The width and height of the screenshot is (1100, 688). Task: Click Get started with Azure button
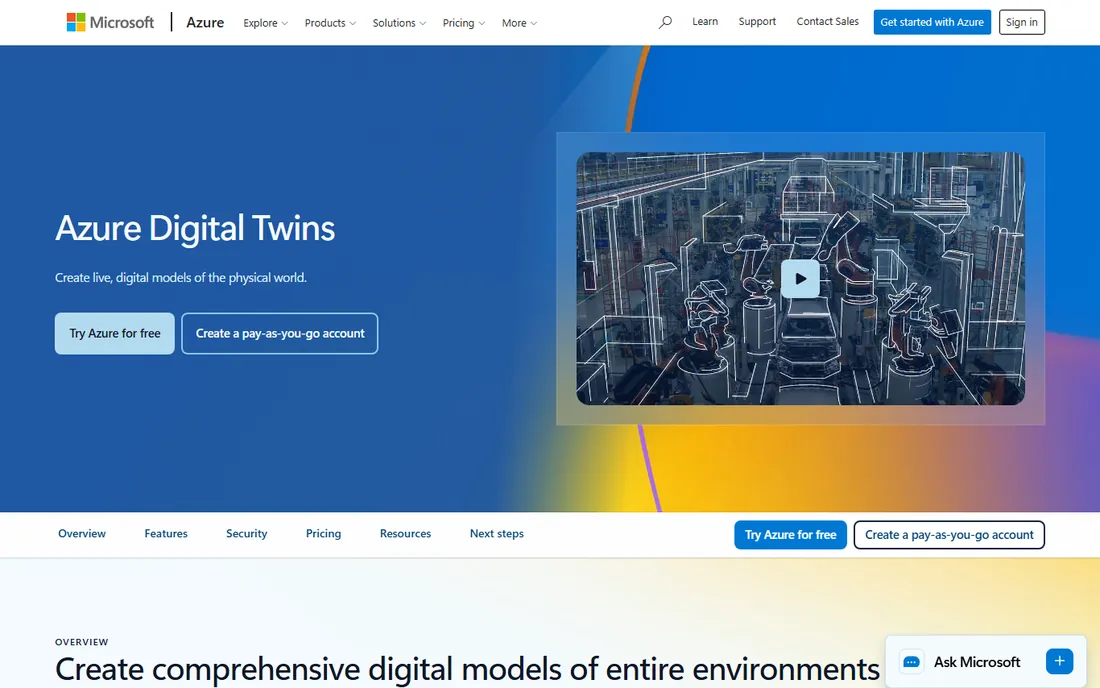pos(932,22)
